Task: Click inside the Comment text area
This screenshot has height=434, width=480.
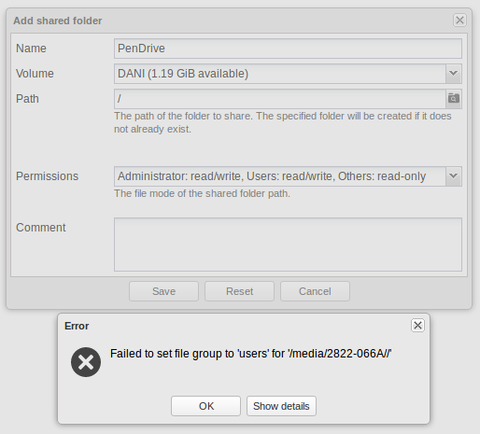Action: coord(288,244)
